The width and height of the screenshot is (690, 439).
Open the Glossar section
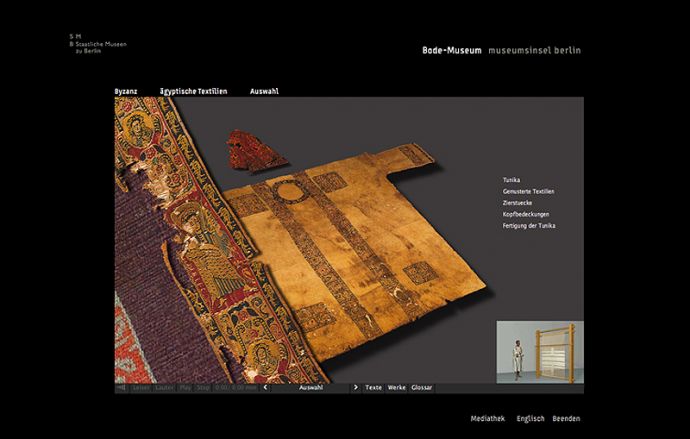point(421,387)
